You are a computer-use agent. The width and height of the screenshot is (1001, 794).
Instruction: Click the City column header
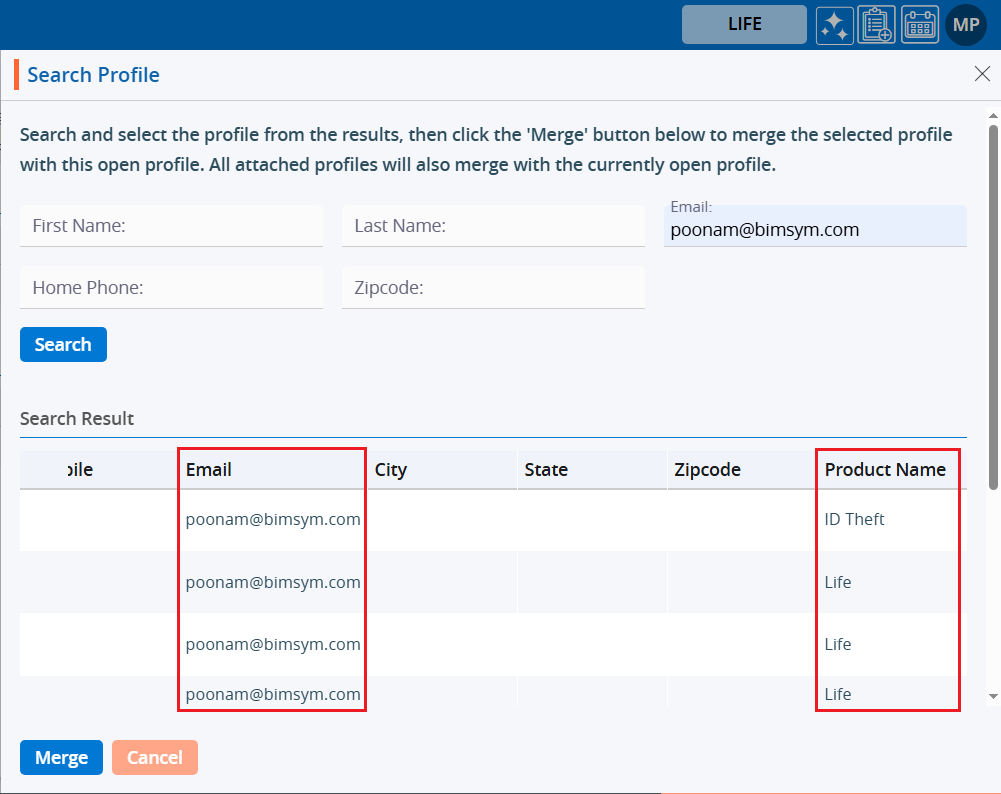[x=391, y=470]
